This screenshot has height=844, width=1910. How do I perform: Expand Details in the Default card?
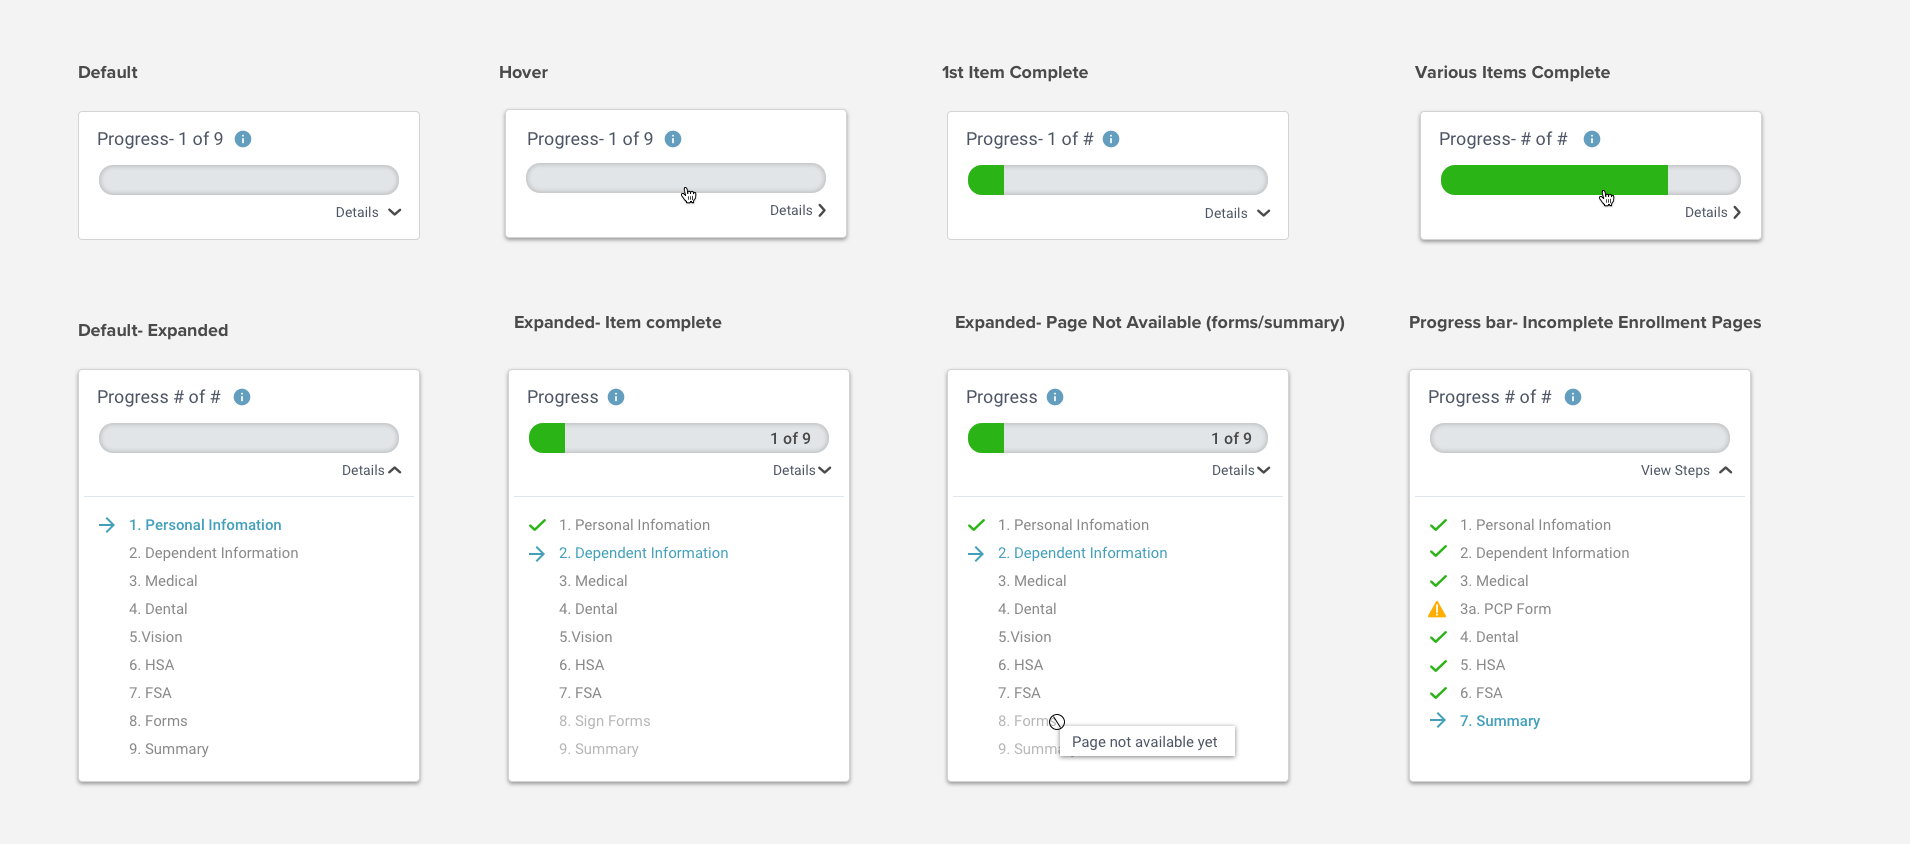pos(365,212)
